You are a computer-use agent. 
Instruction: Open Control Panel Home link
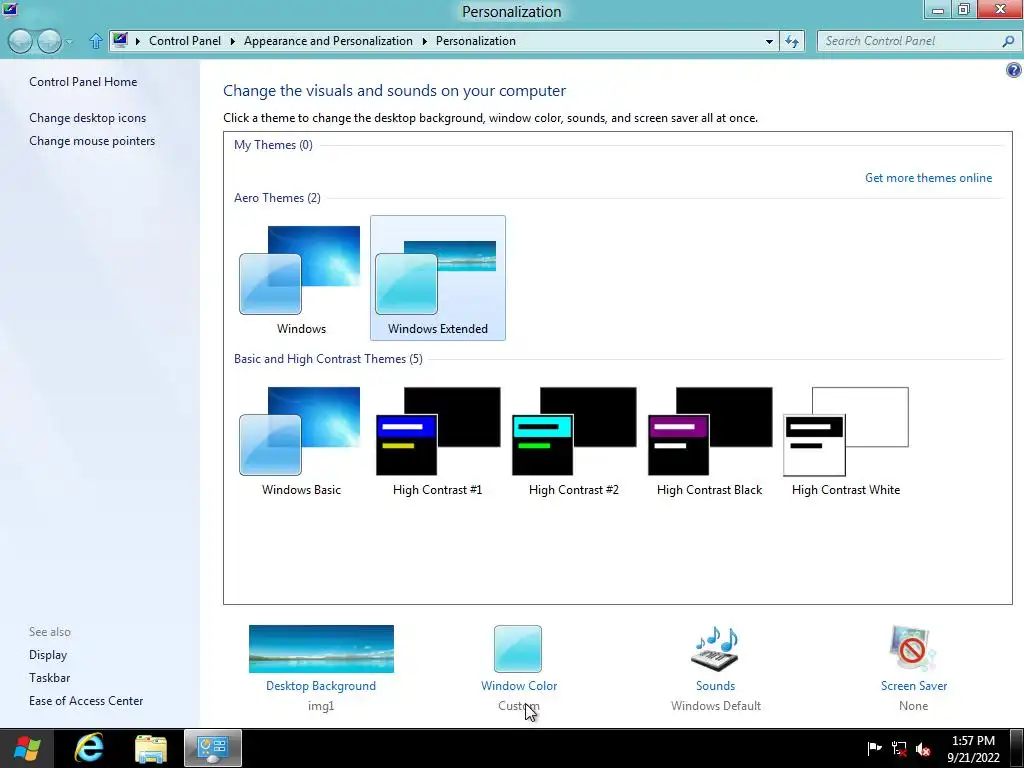point(83,82)
